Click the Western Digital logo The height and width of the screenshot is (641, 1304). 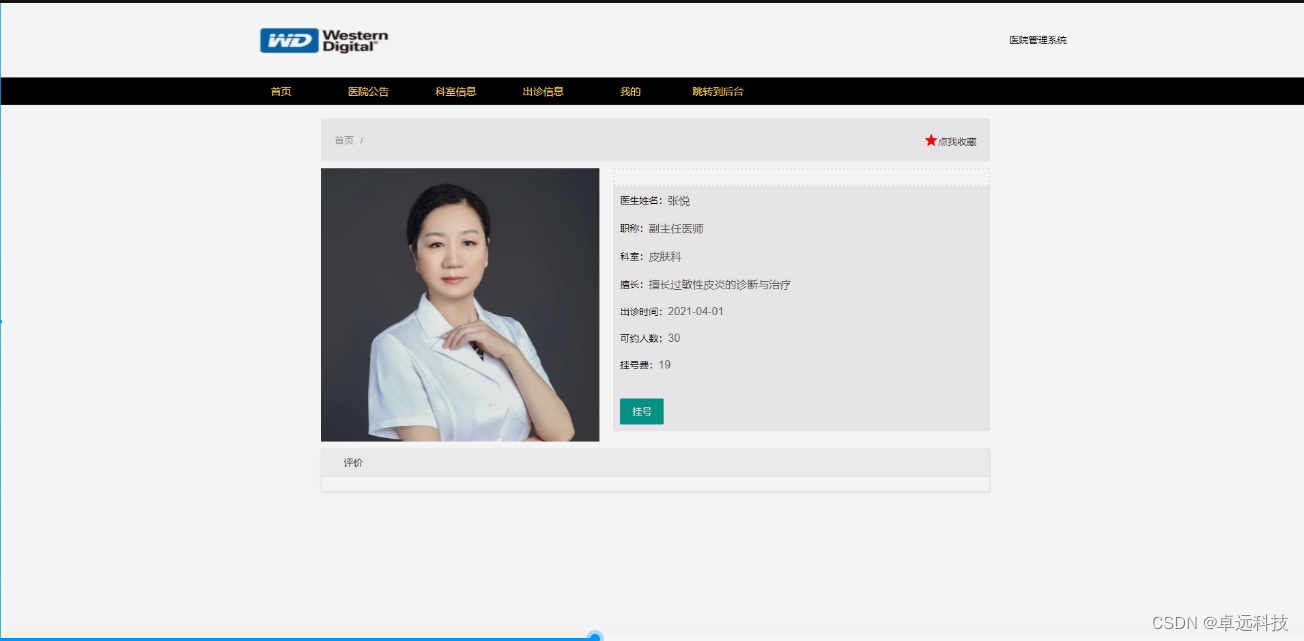[322, 40]
